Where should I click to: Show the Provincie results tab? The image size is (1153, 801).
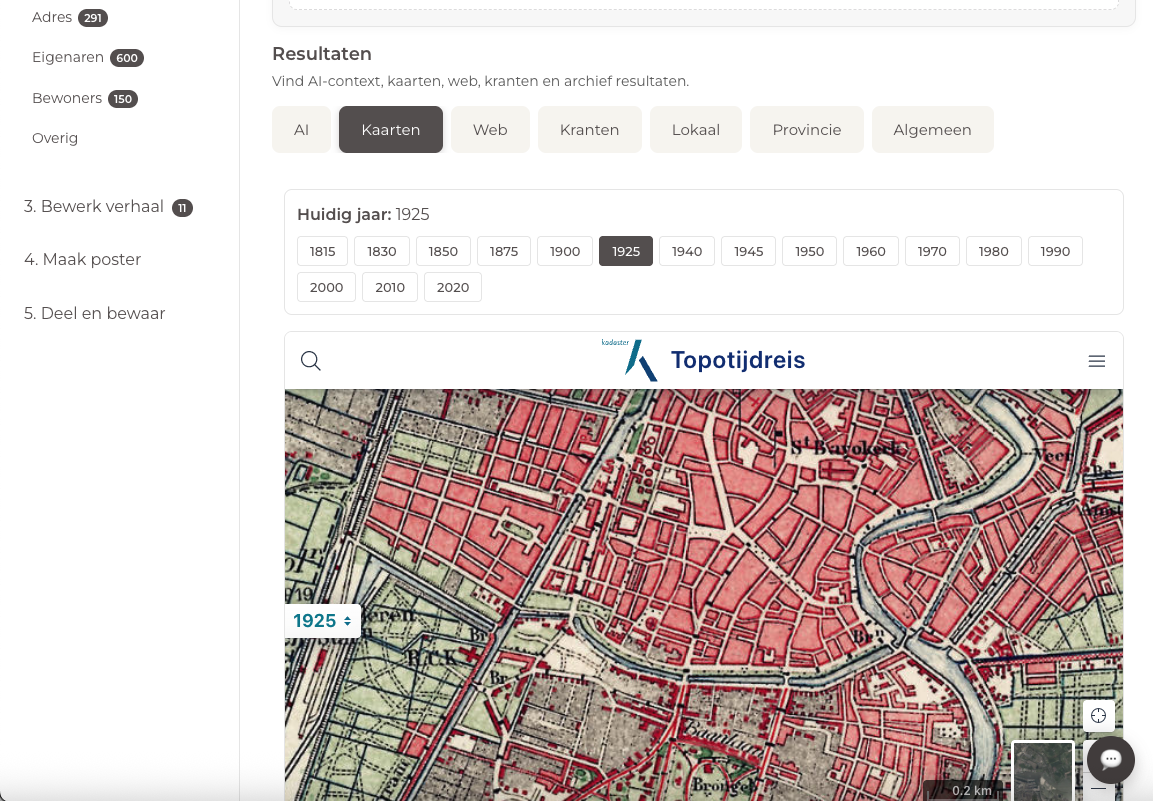(x=806, y=130)
